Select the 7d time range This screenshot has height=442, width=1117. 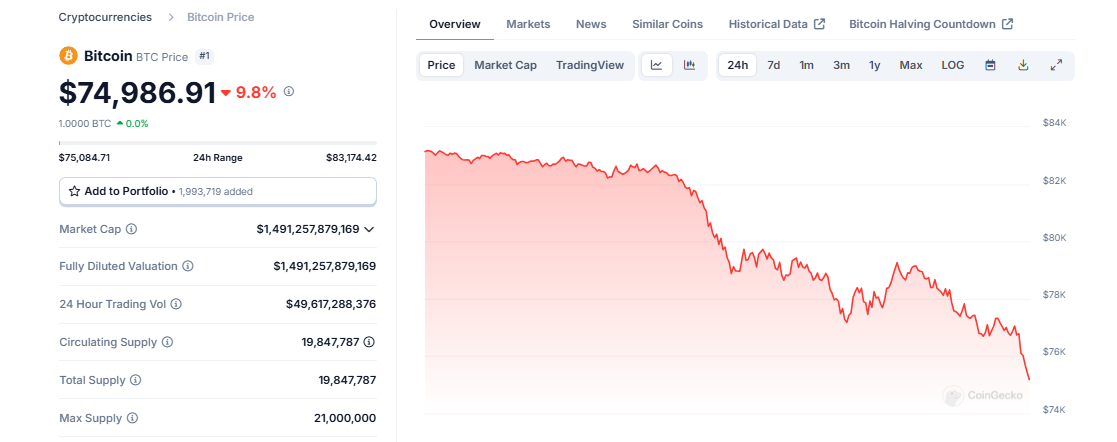pos(773,65)
